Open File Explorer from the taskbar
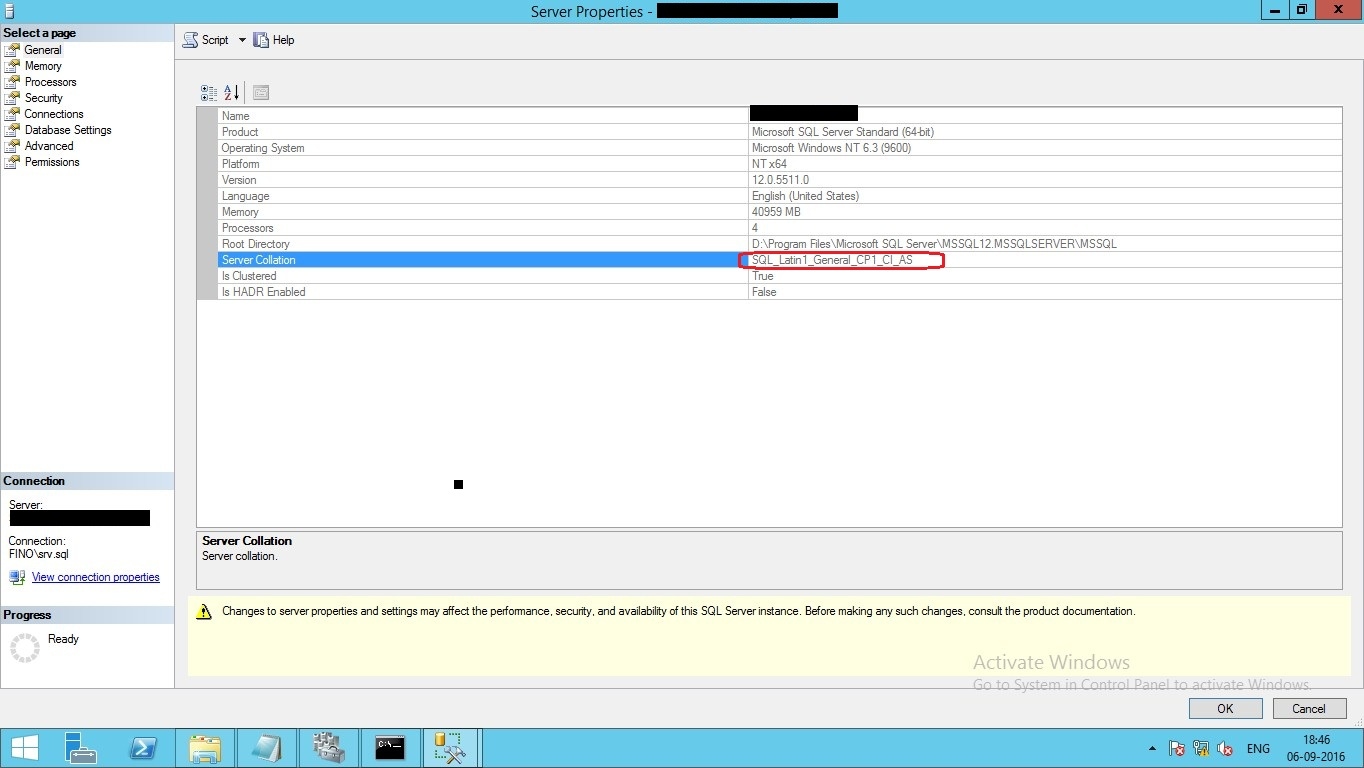 [x=205, y=748]
